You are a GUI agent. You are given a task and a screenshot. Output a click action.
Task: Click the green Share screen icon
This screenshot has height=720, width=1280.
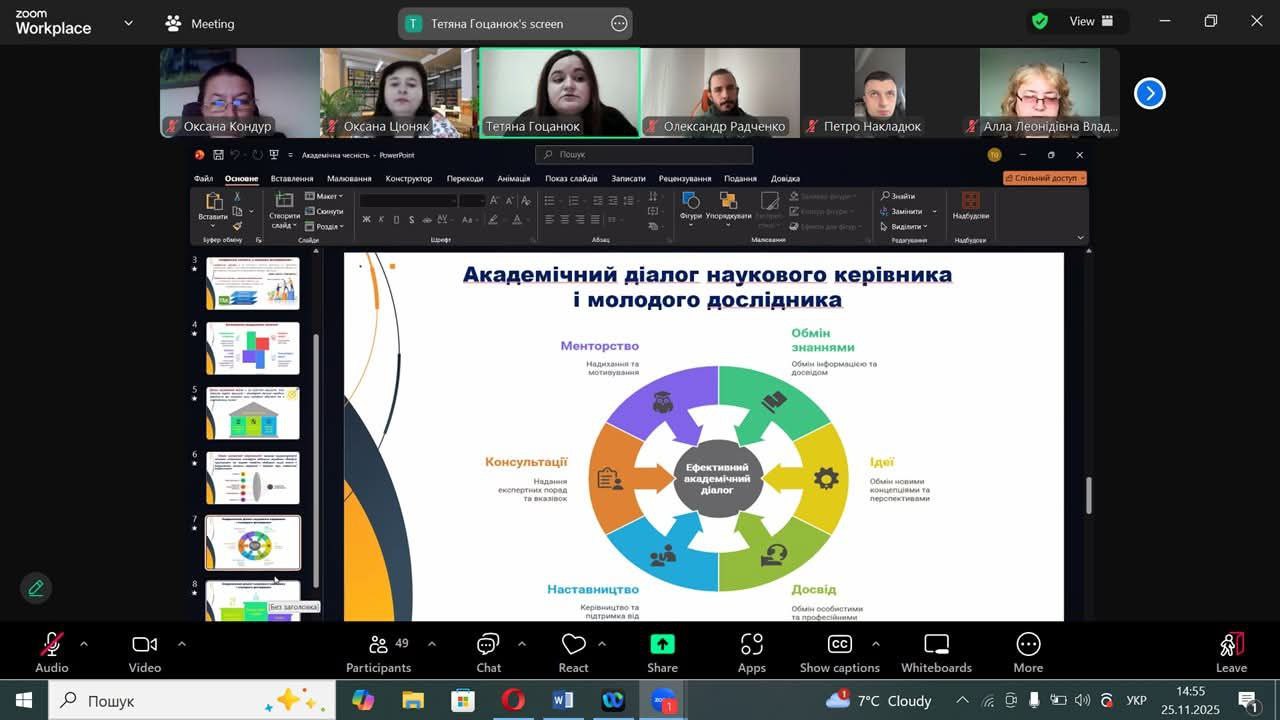click(662, 645)
